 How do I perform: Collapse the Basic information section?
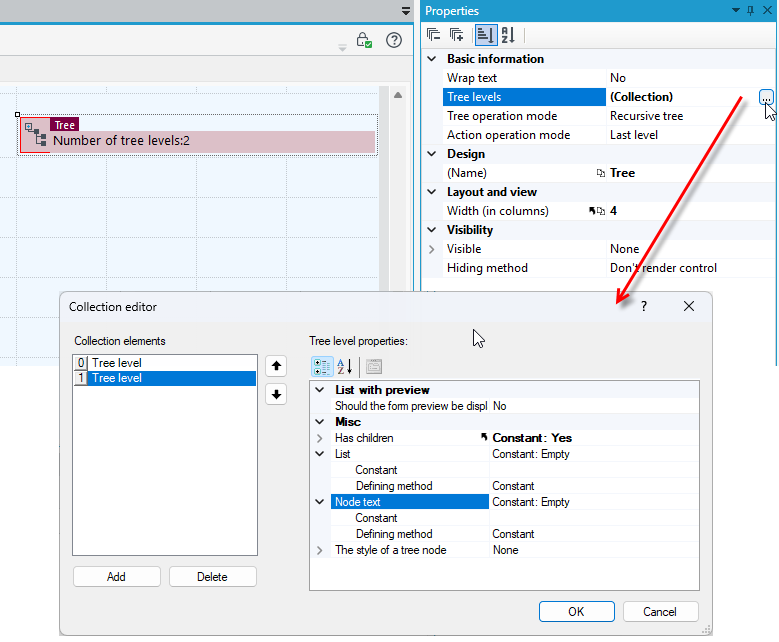point(432,59)
